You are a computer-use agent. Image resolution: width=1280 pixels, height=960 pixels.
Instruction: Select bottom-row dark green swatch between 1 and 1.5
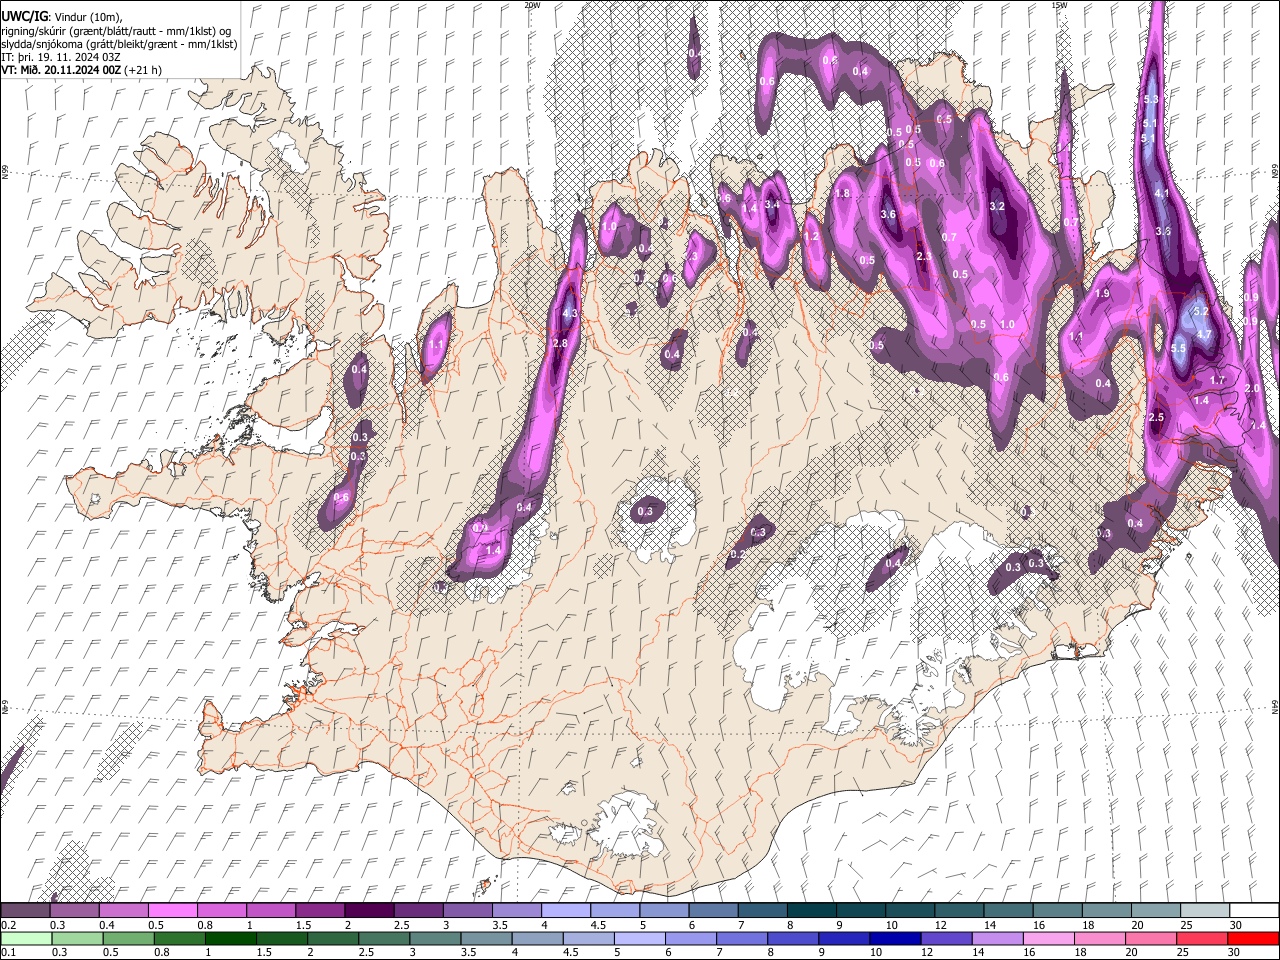point(231,938)
